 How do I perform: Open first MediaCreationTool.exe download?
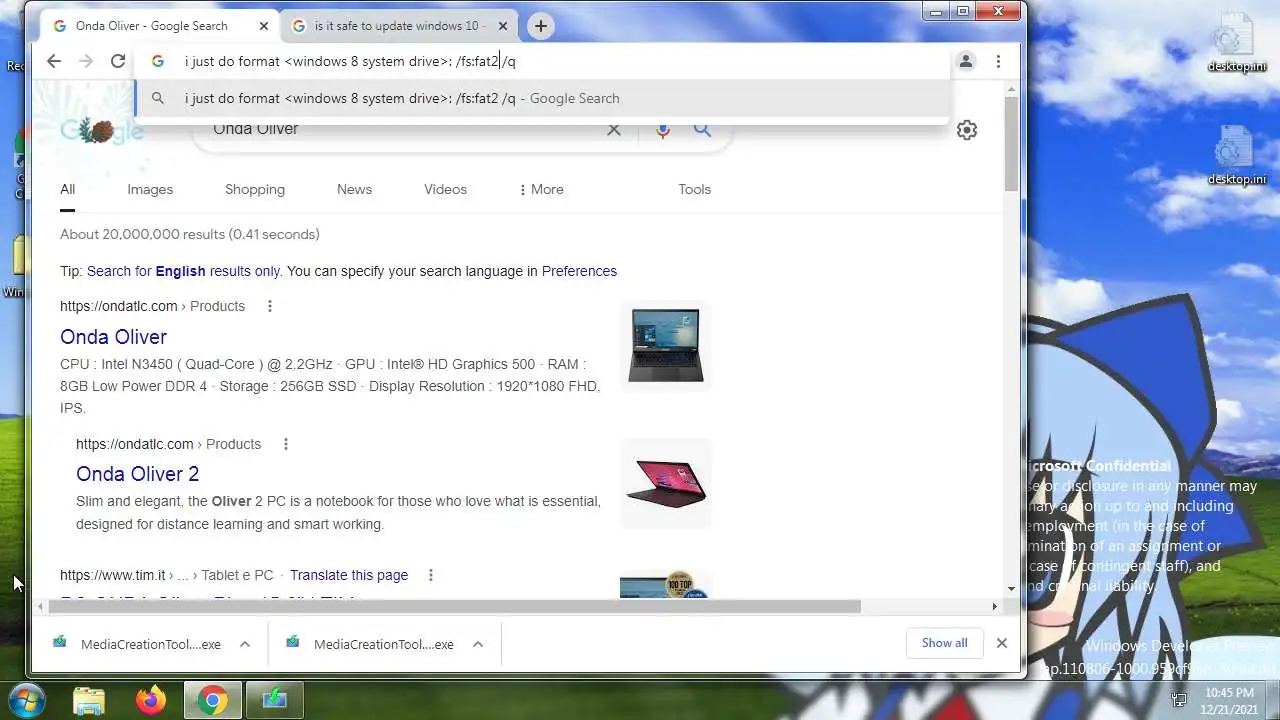[x=137, y=644]
